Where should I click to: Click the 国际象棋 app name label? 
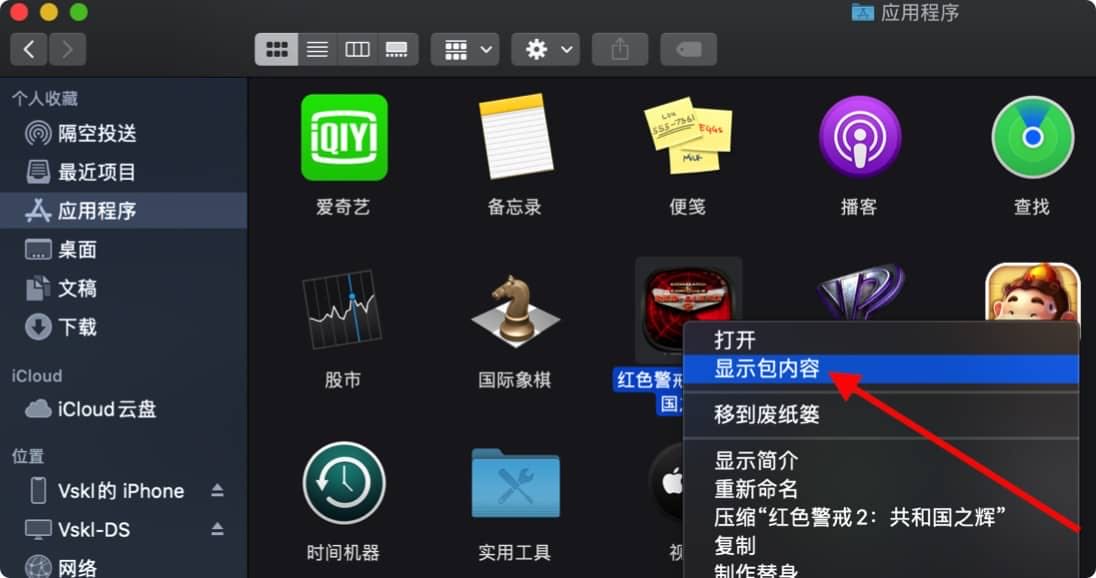click(x=515, y=380)
